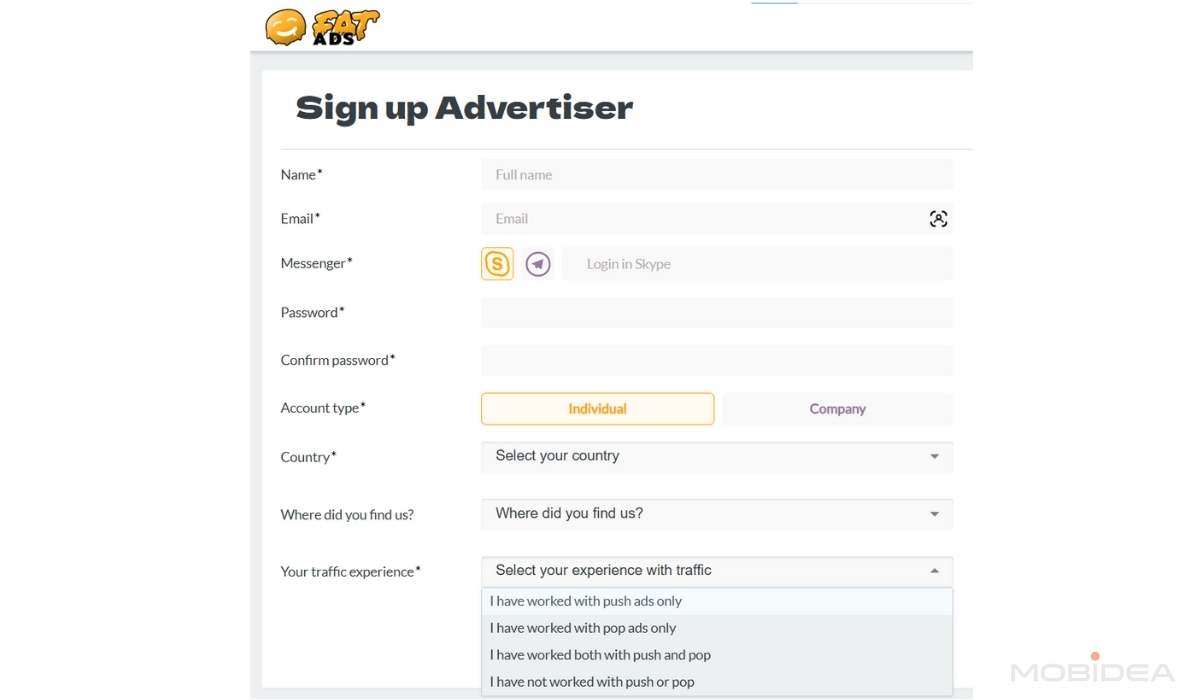Select the Telegram messenger icon
This screenshot has height=700, width=1200.
pos(538,264)
